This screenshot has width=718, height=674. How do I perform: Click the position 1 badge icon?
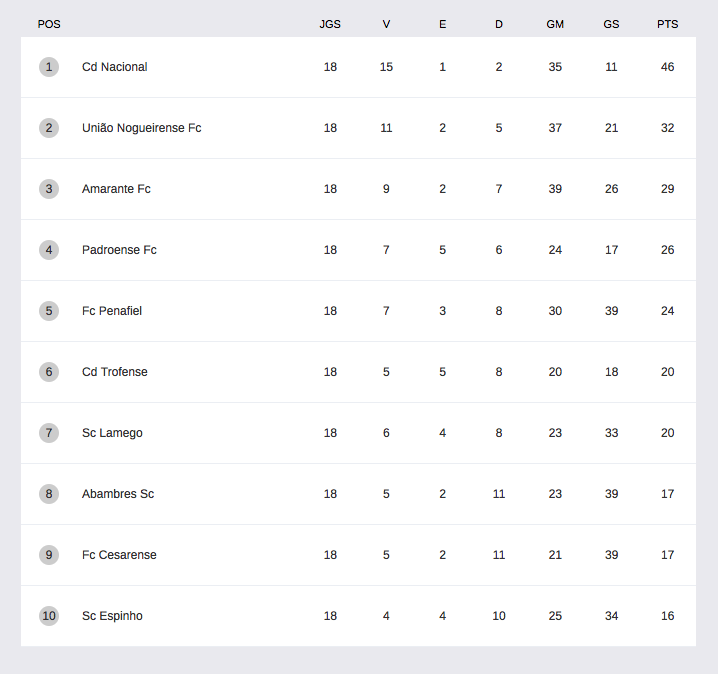point(49,67)
